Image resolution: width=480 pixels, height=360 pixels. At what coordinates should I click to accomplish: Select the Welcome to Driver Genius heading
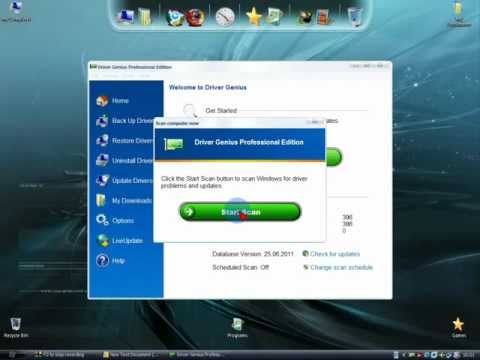208,87
